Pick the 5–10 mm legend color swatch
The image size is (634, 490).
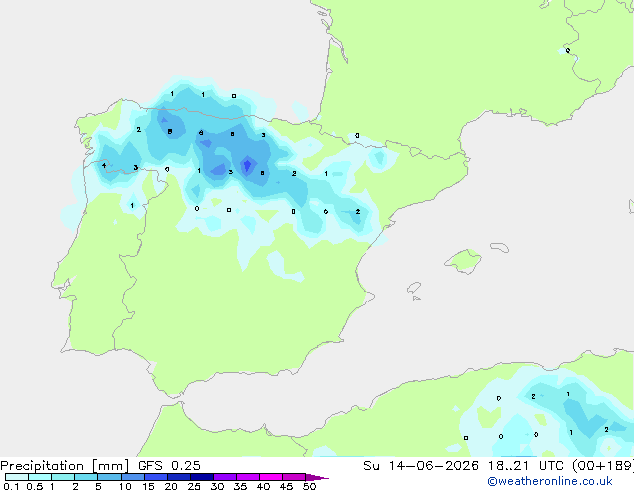pos(109,477)
